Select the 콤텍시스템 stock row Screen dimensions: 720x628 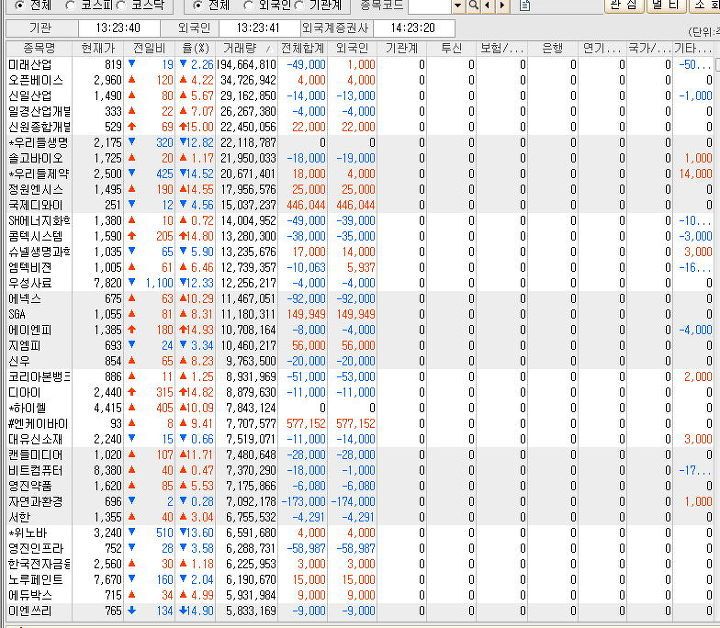pos(361,236)
